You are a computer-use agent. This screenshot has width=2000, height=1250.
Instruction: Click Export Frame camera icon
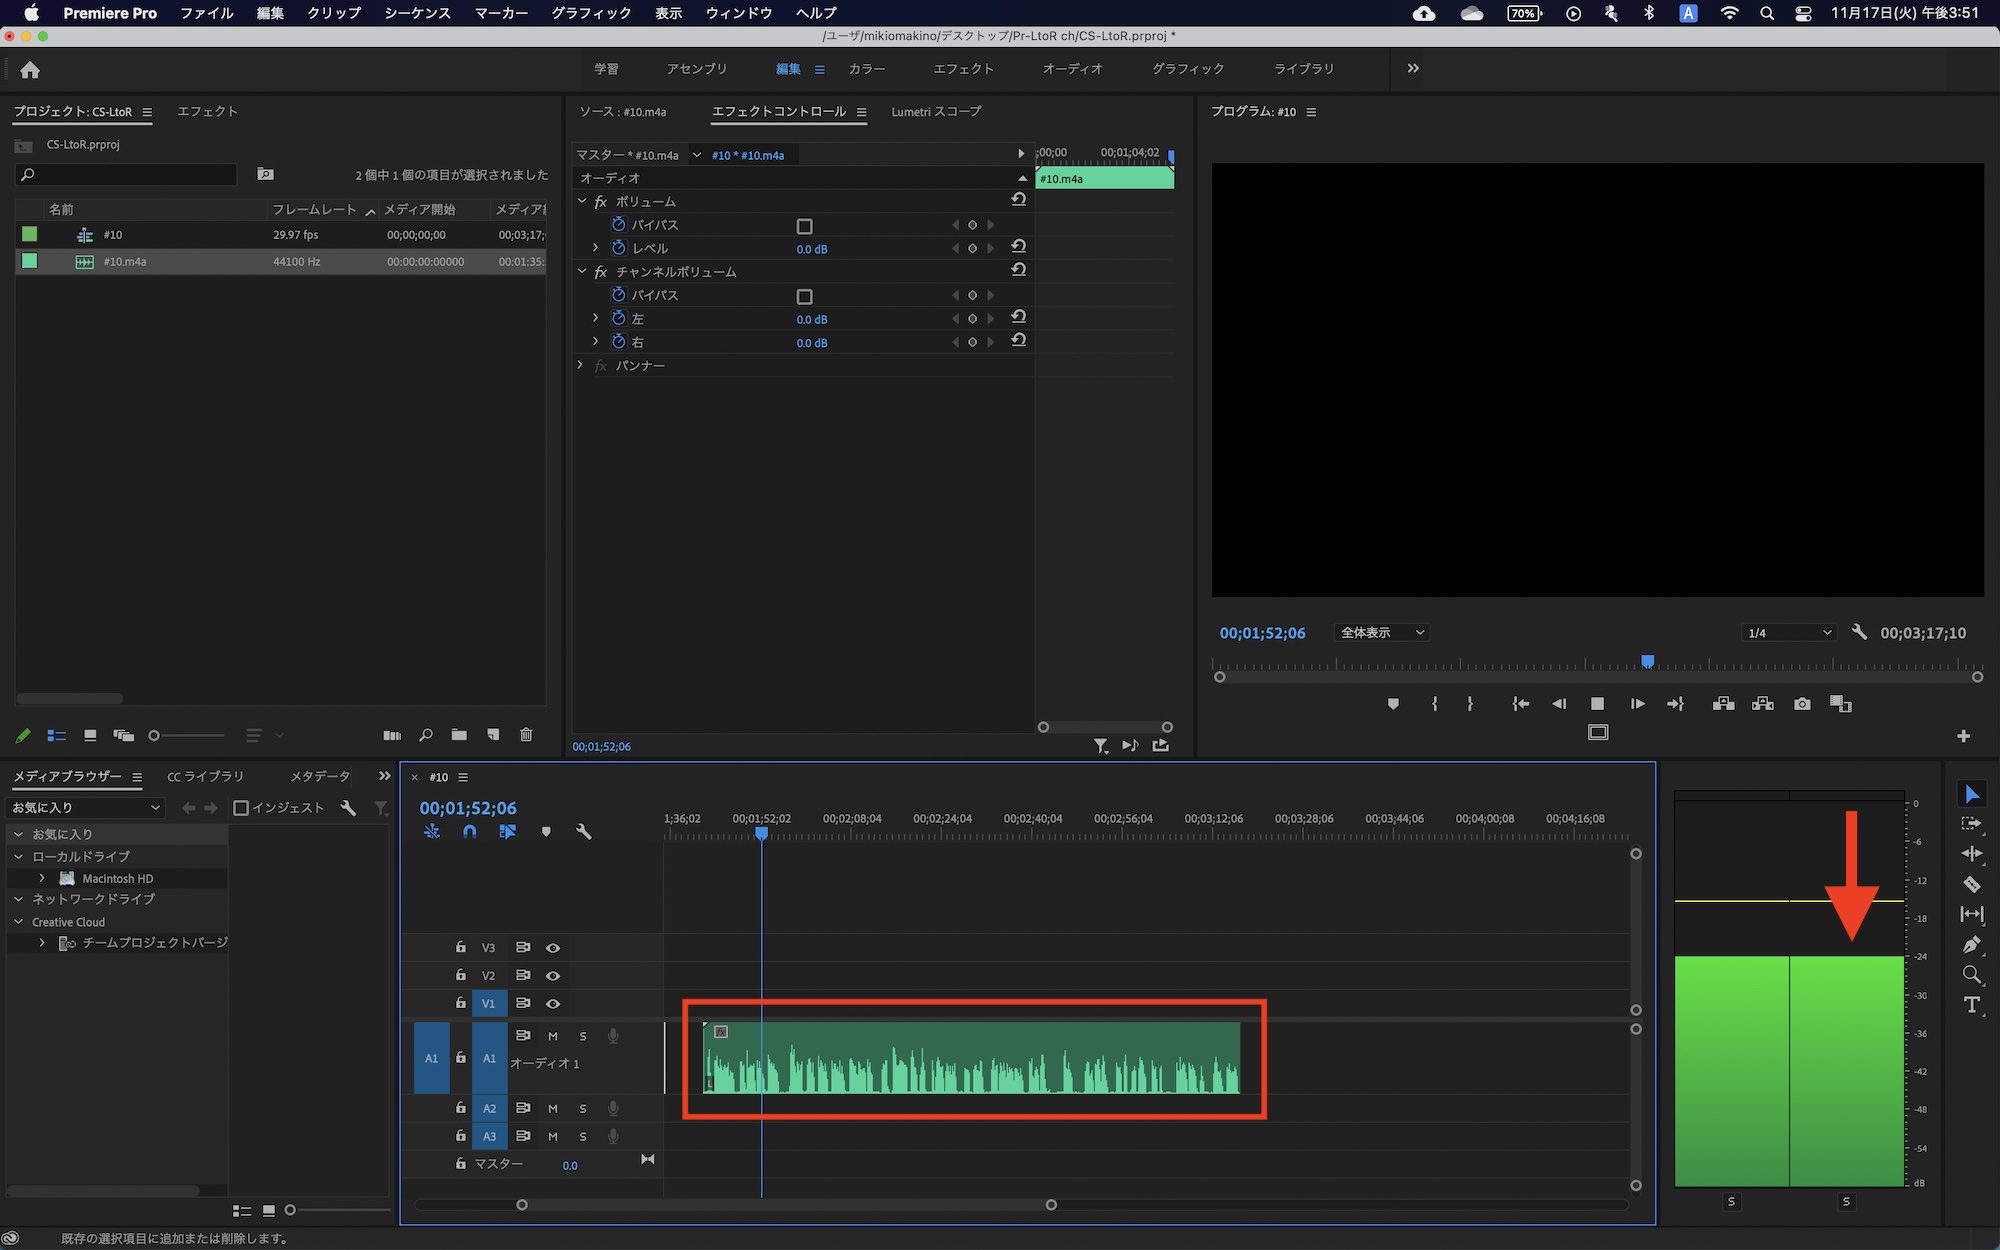[x=1802, y=704]
